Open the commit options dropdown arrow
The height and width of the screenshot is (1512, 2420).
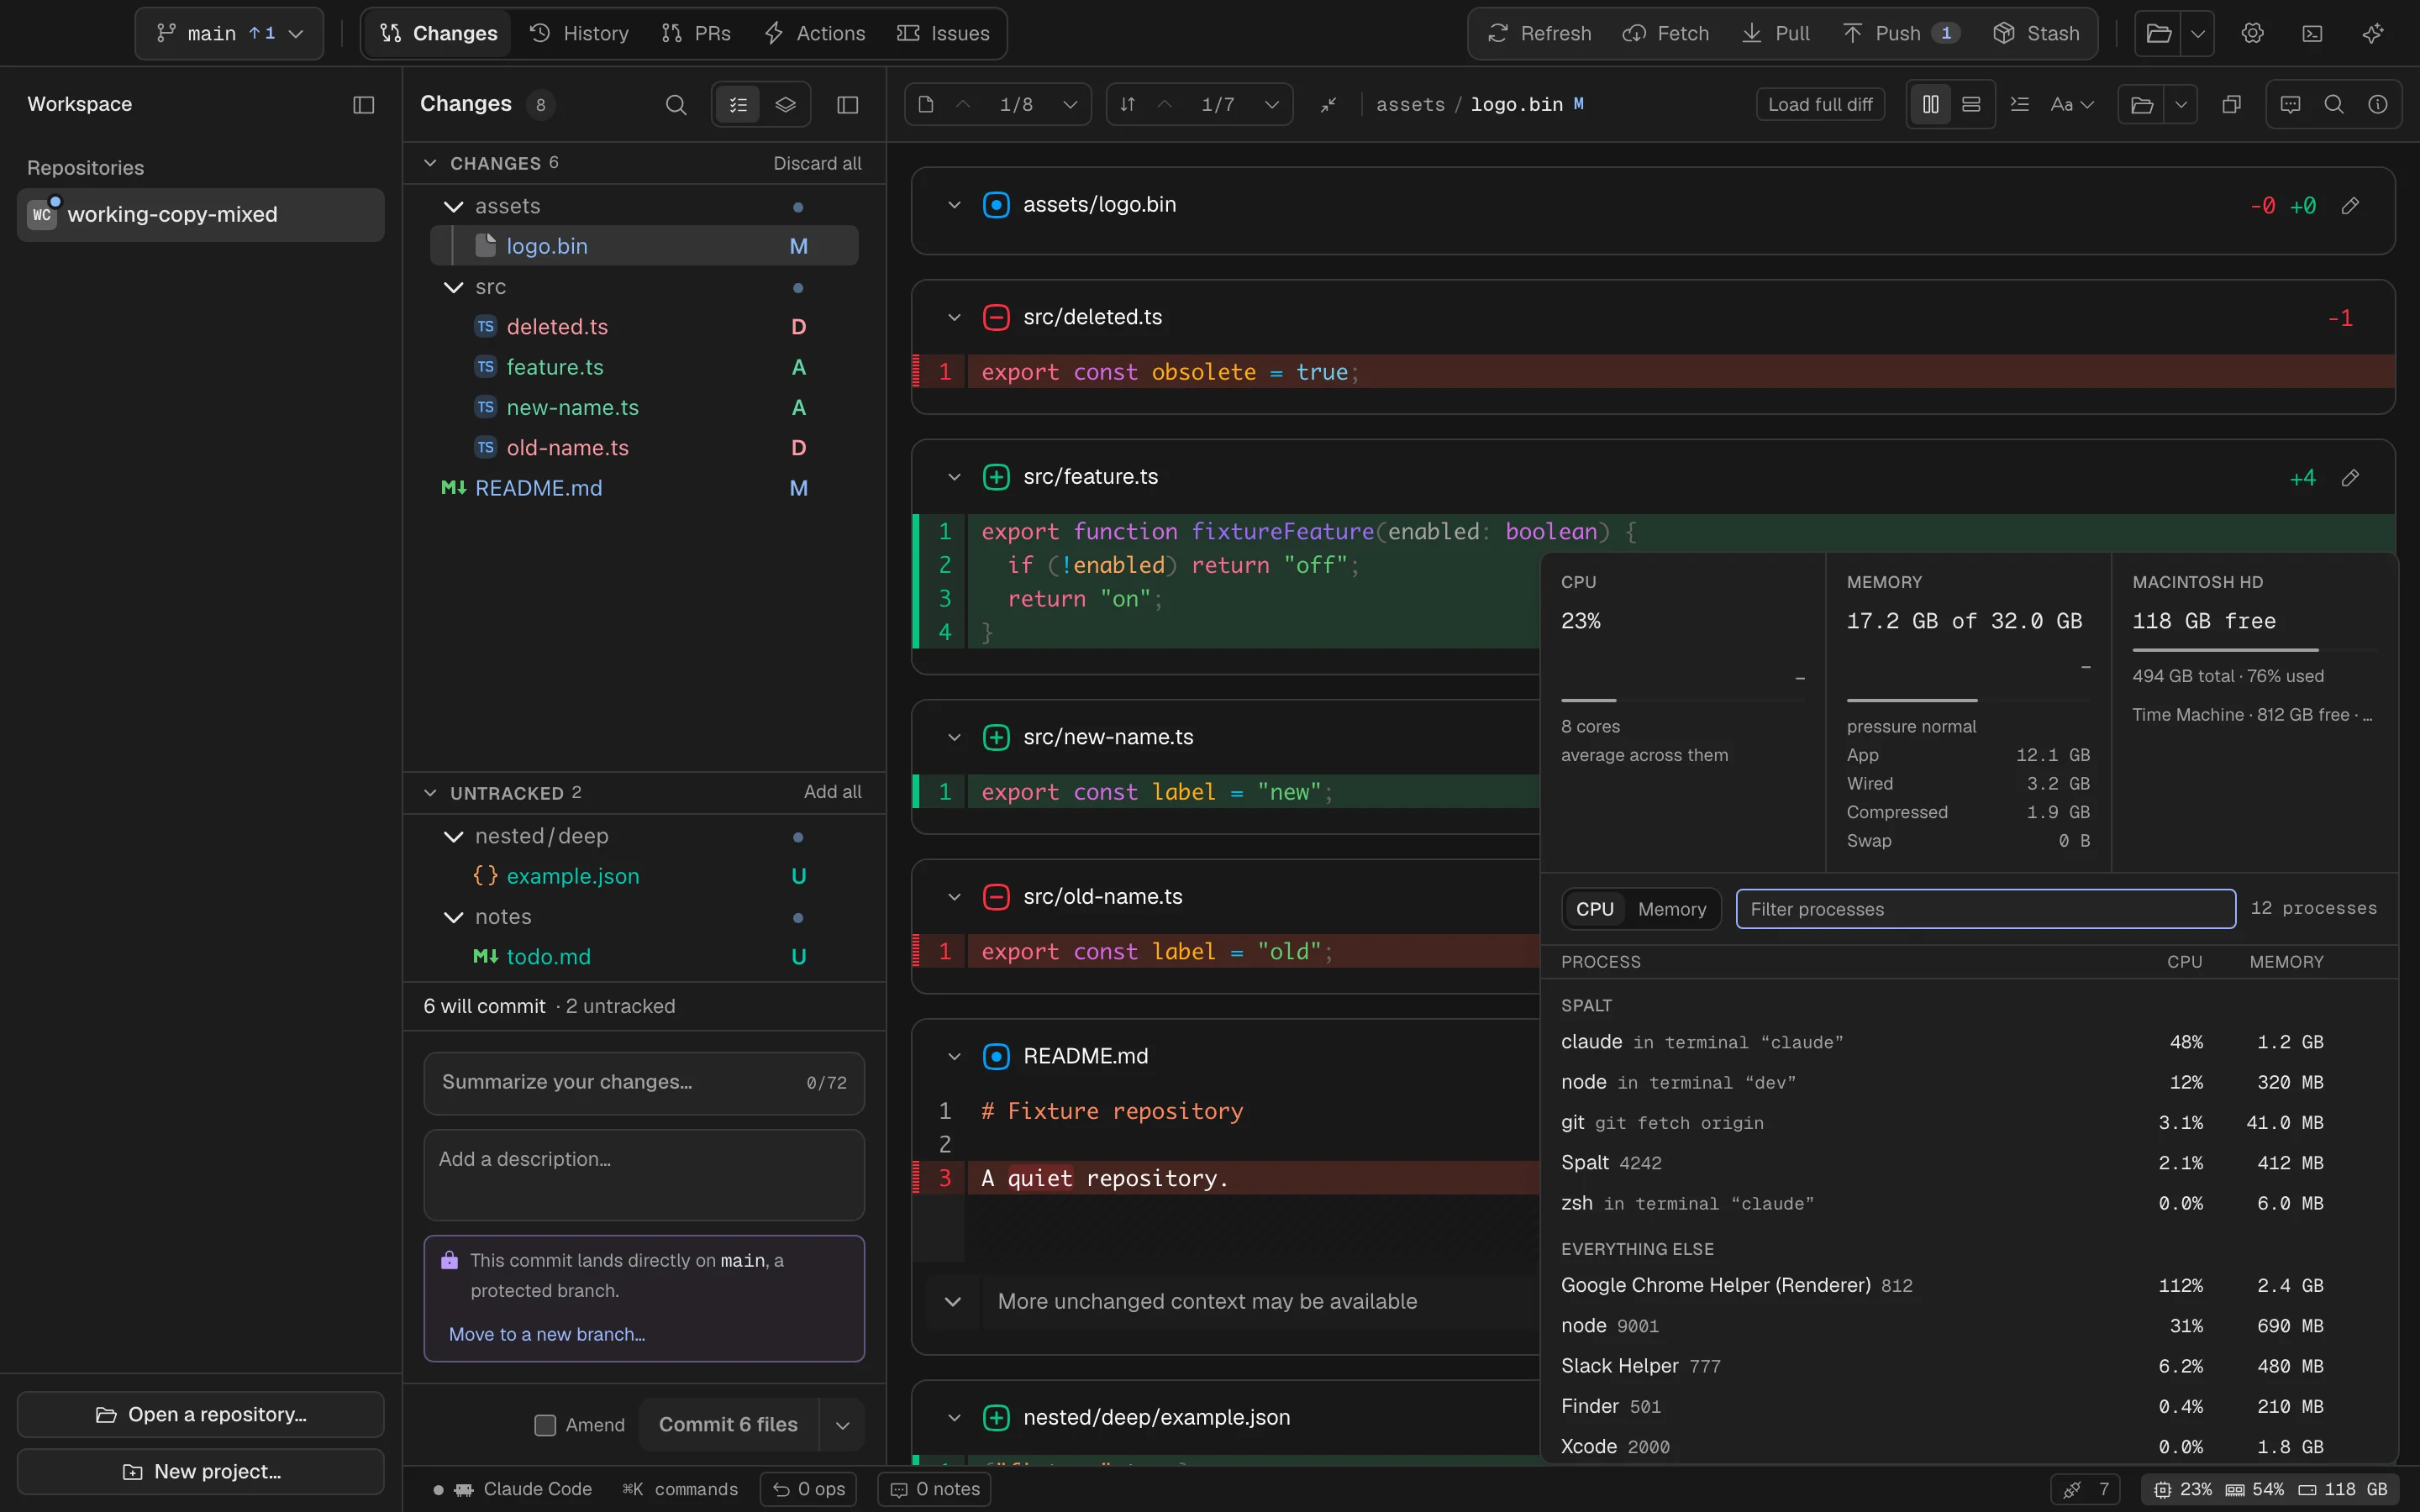[842, 1425]
